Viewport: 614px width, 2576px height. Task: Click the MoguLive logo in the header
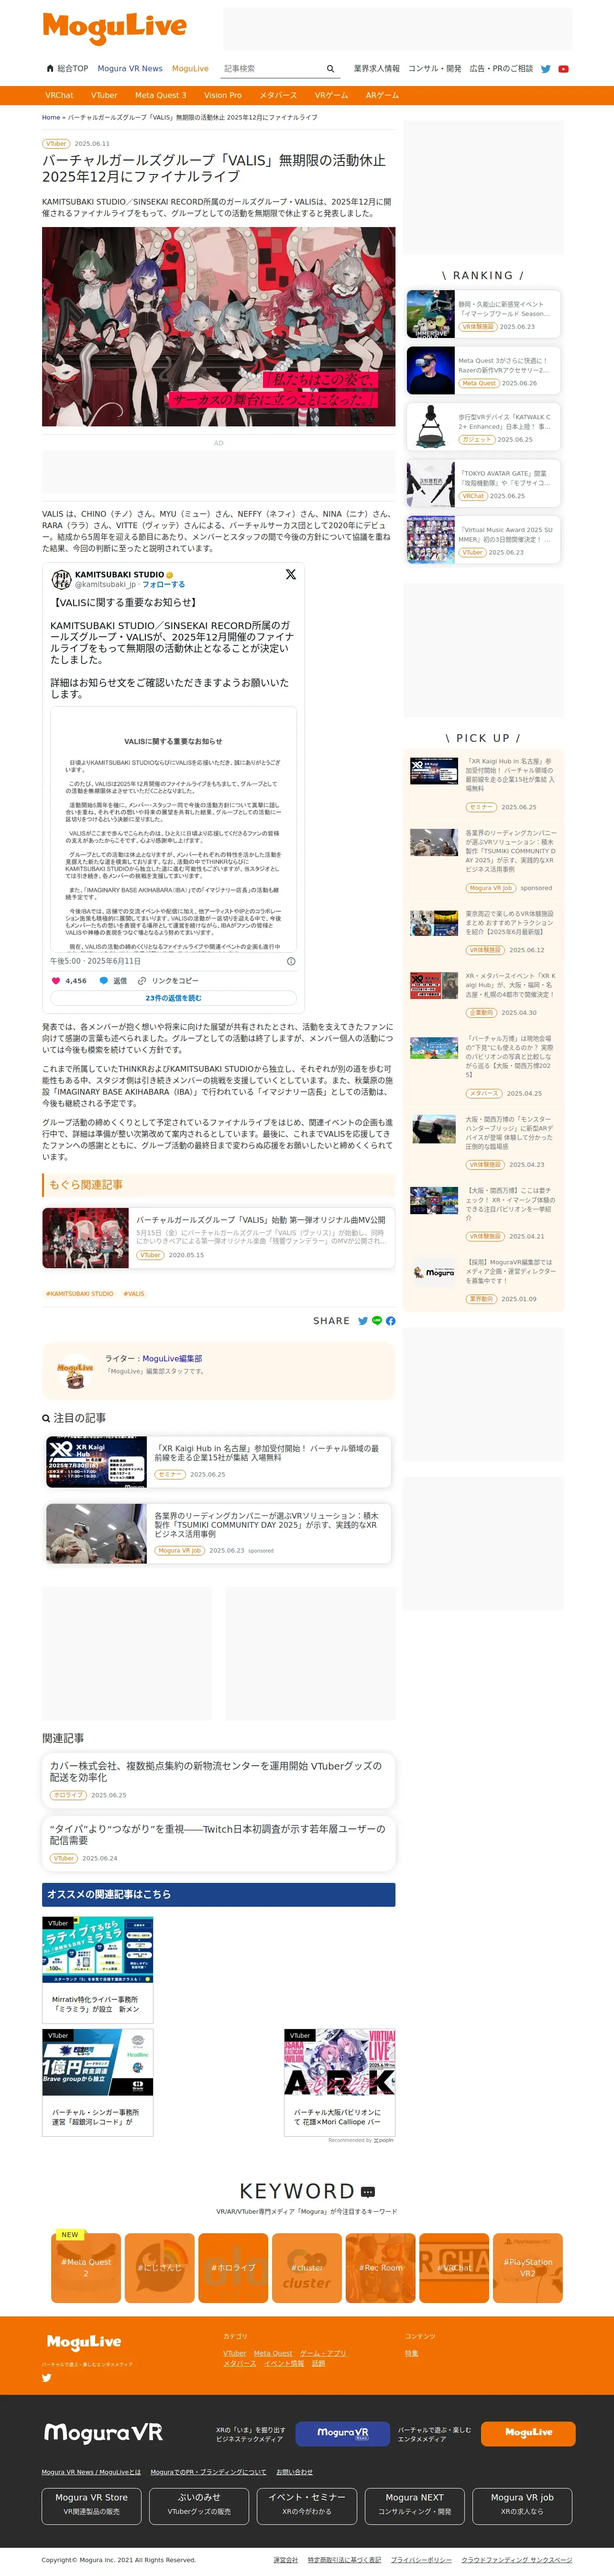tap(114, 28)
